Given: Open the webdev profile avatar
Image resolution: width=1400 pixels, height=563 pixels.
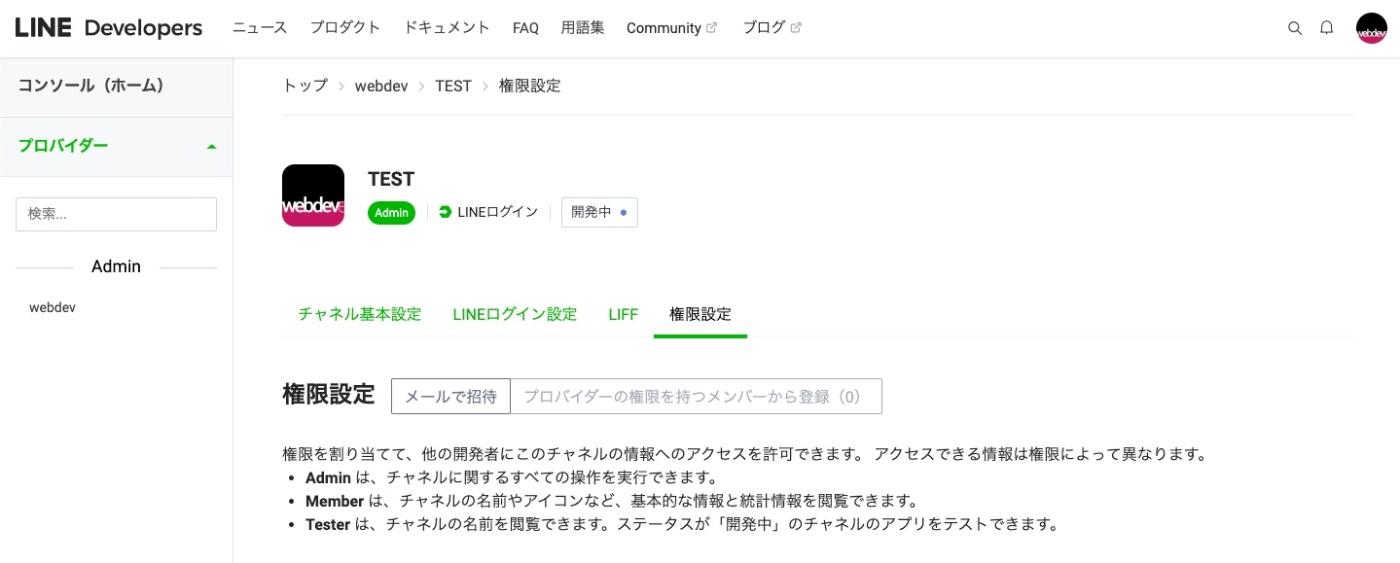Looking at the screenshot, I should pyautogui.click(x=1371, y=28).
